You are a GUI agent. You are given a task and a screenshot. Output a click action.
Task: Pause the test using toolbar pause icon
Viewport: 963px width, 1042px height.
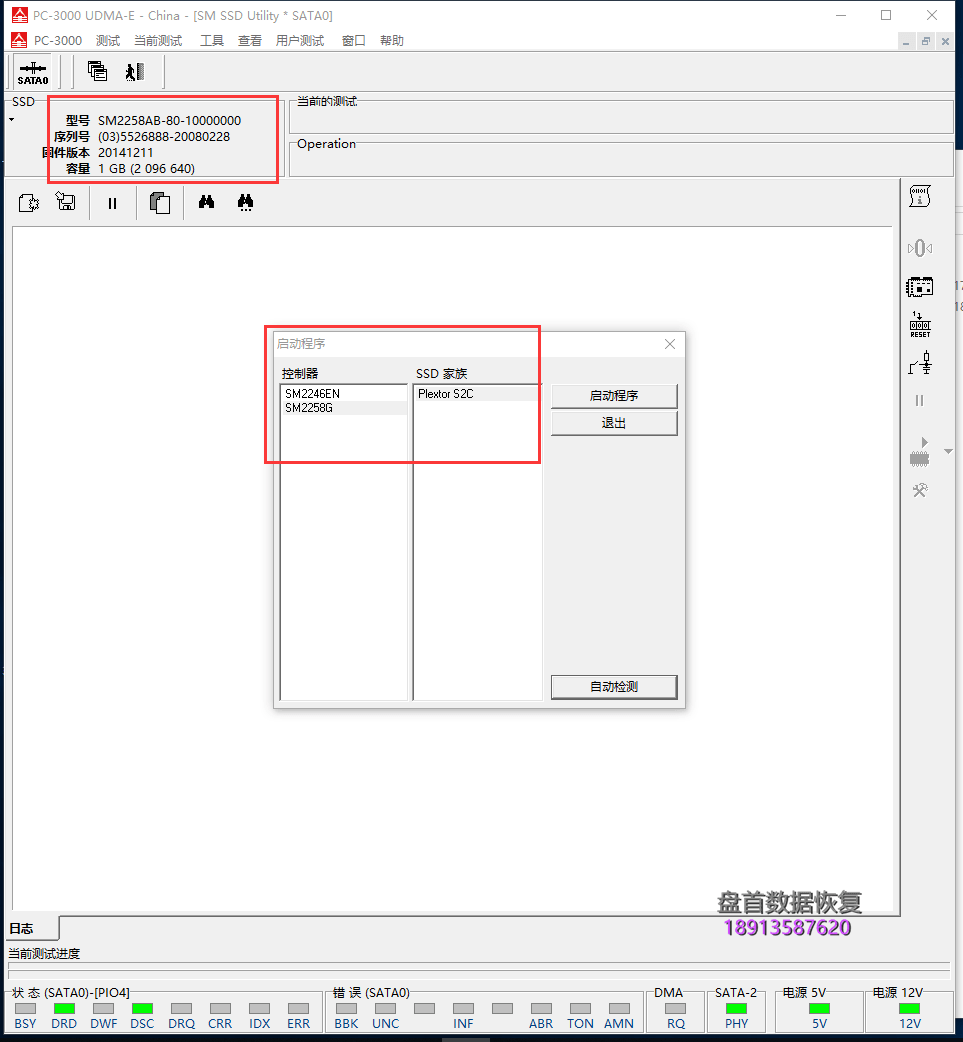click(x=112, y=203)
